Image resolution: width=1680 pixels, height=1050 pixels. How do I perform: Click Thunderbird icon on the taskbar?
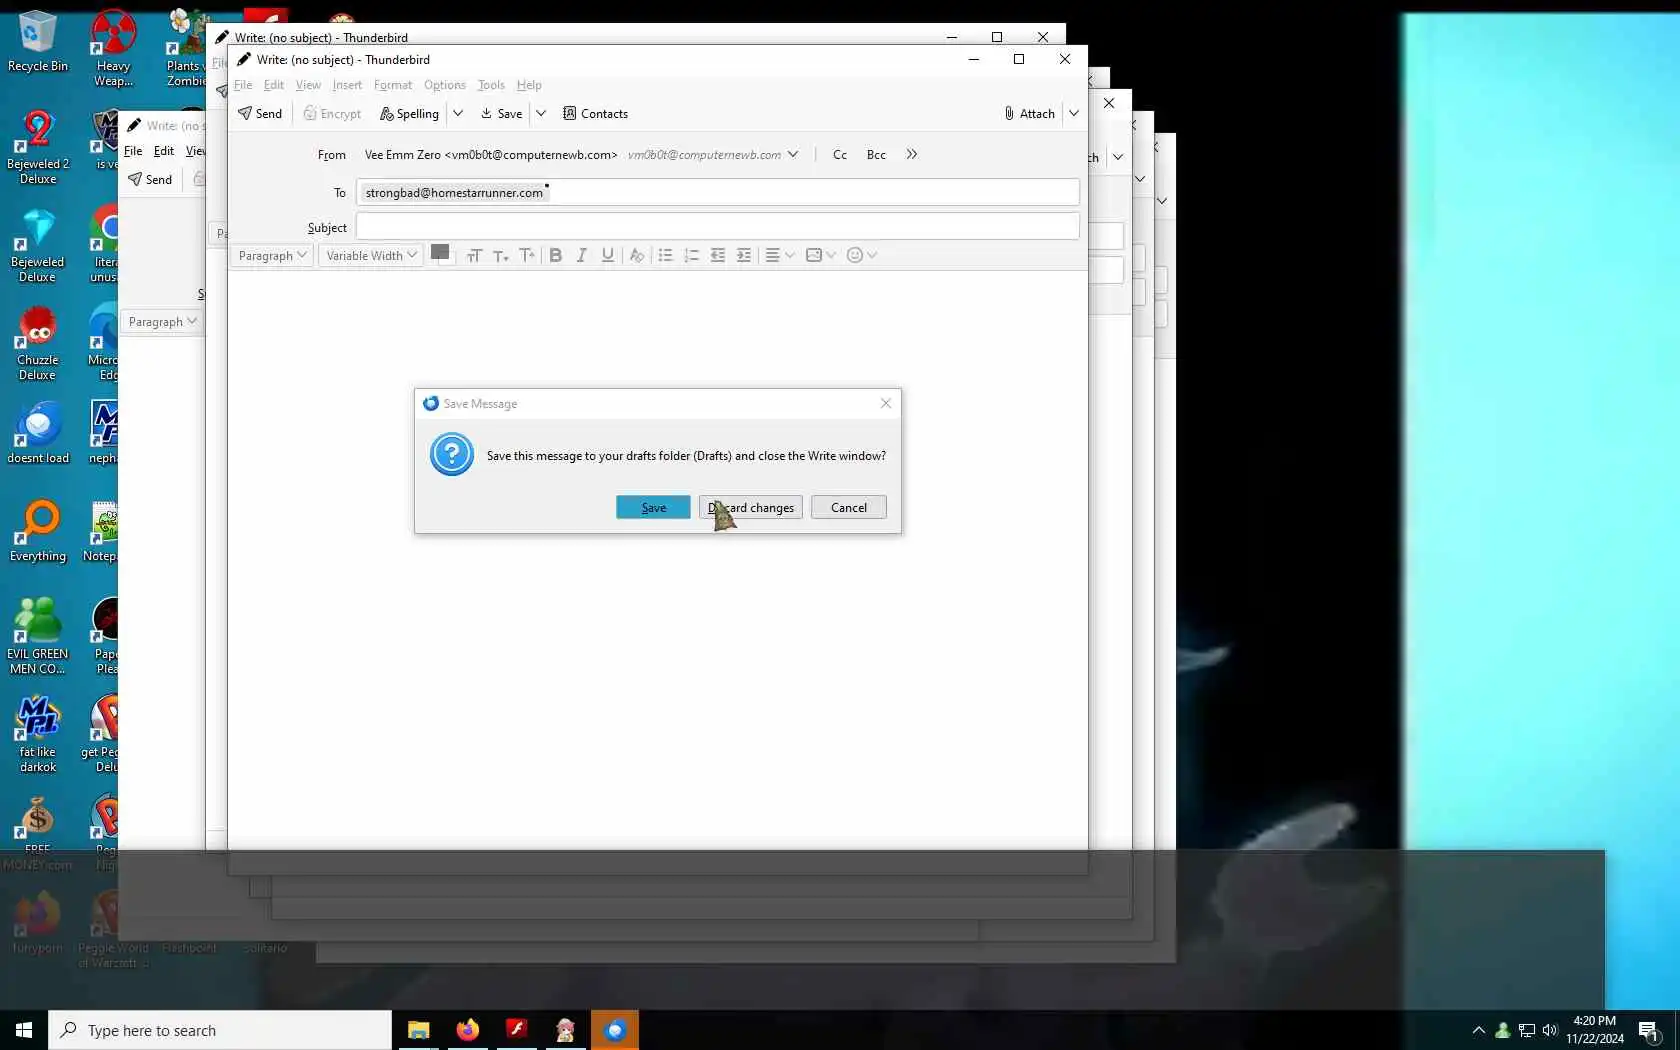pyautogui.click(x=614, y=1030)
